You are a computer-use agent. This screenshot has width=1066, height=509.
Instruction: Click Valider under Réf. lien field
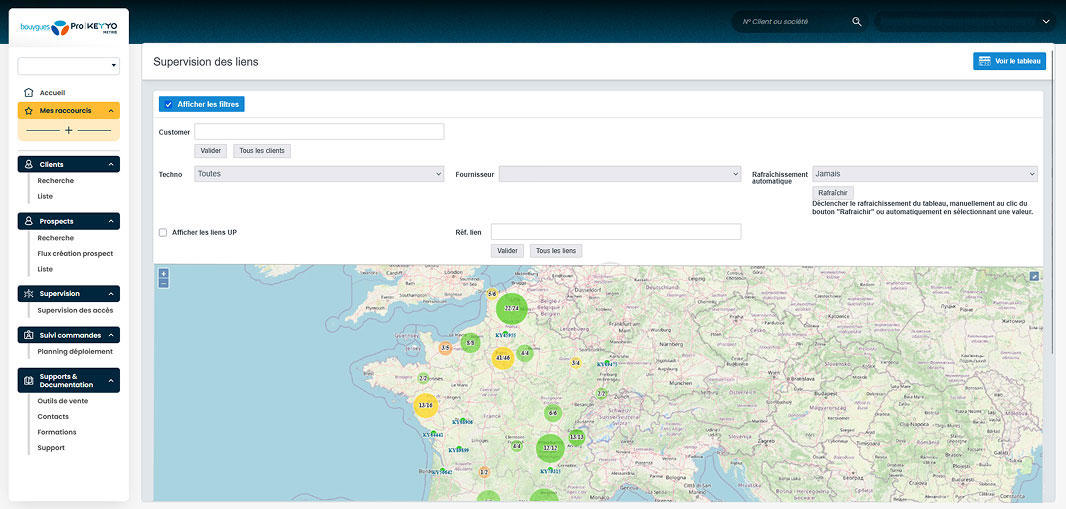coord(507,251)
